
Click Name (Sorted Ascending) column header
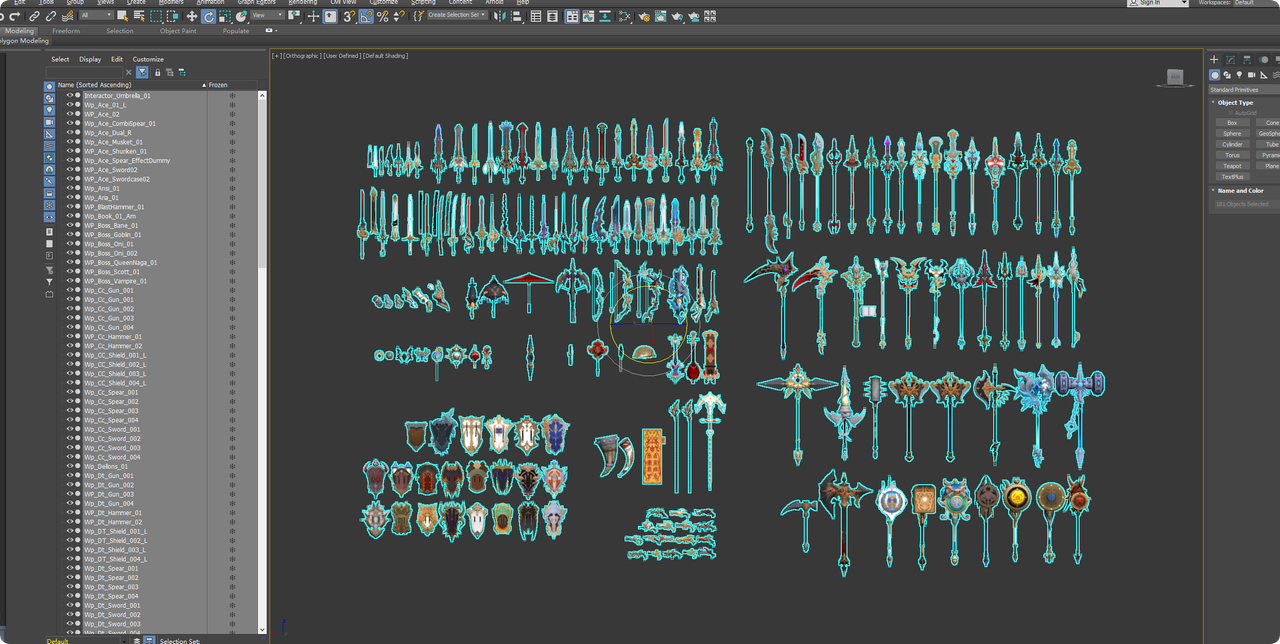tap(130, 85)
